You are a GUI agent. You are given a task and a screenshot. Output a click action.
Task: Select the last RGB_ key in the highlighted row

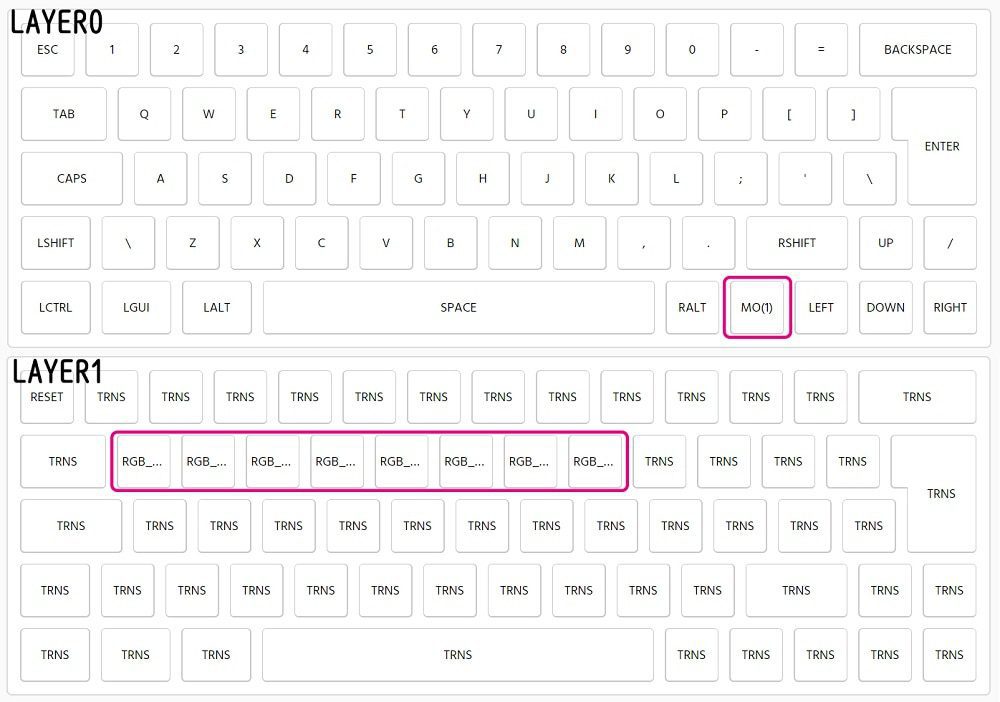(594, 461)
